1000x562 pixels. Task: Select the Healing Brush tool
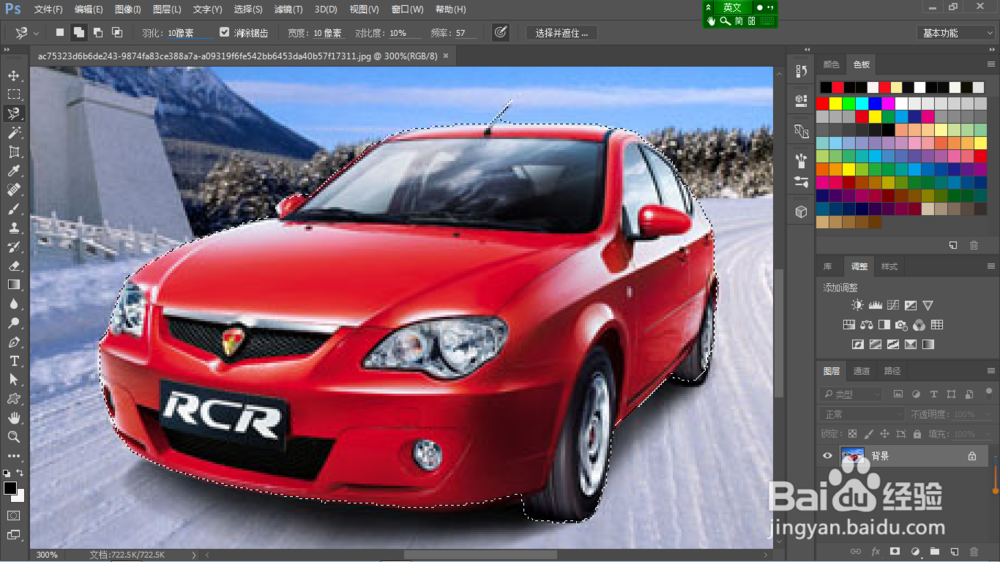coord(13,189)
